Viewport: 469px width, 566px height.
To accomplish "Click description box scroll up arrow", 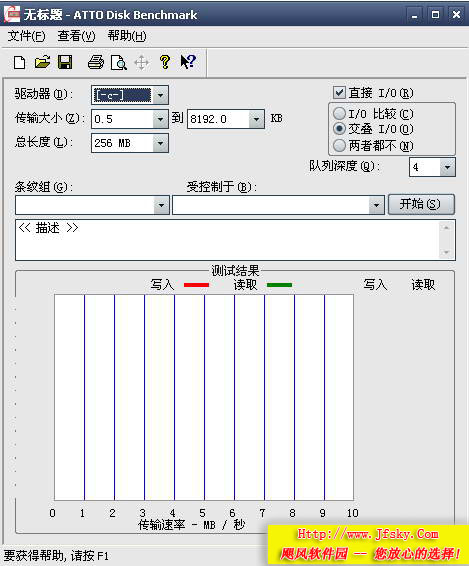I will [x=447, y=227].
